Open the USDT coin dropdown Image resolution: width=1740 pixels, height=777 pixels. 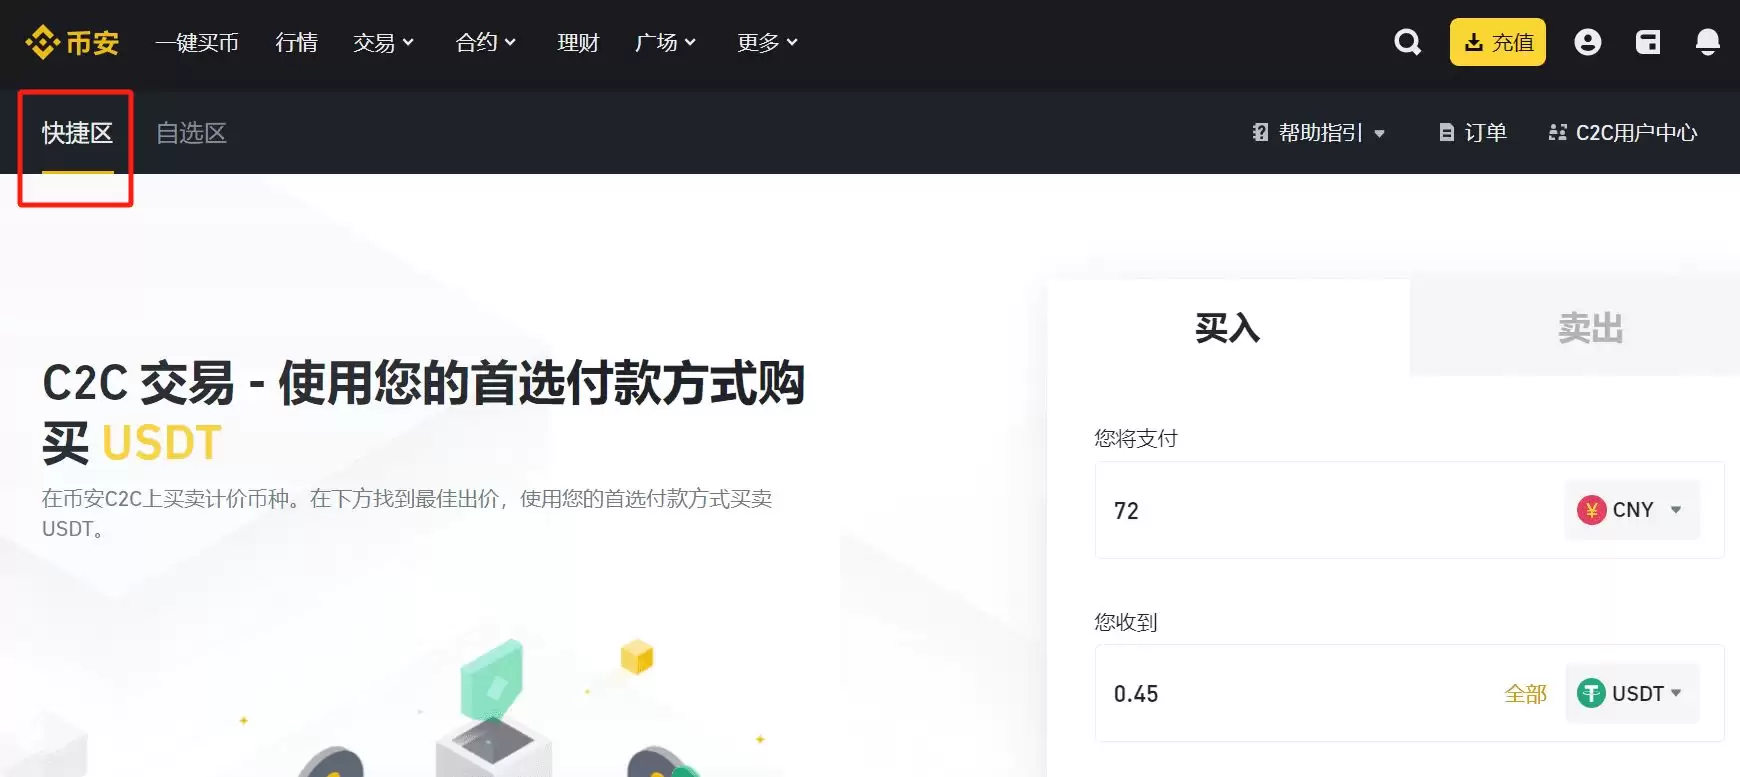pos(1632,693)
